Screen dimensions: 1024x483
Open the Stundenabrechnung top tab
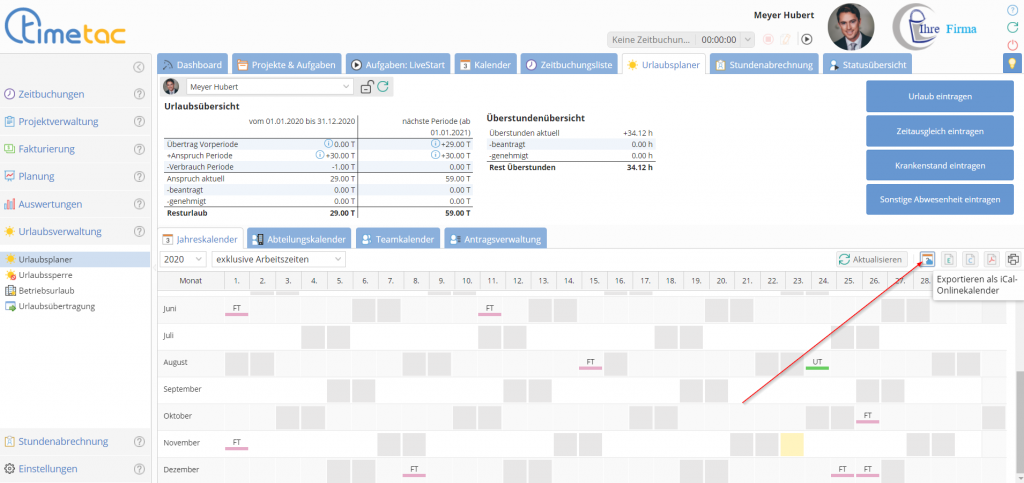pos(765,65)
